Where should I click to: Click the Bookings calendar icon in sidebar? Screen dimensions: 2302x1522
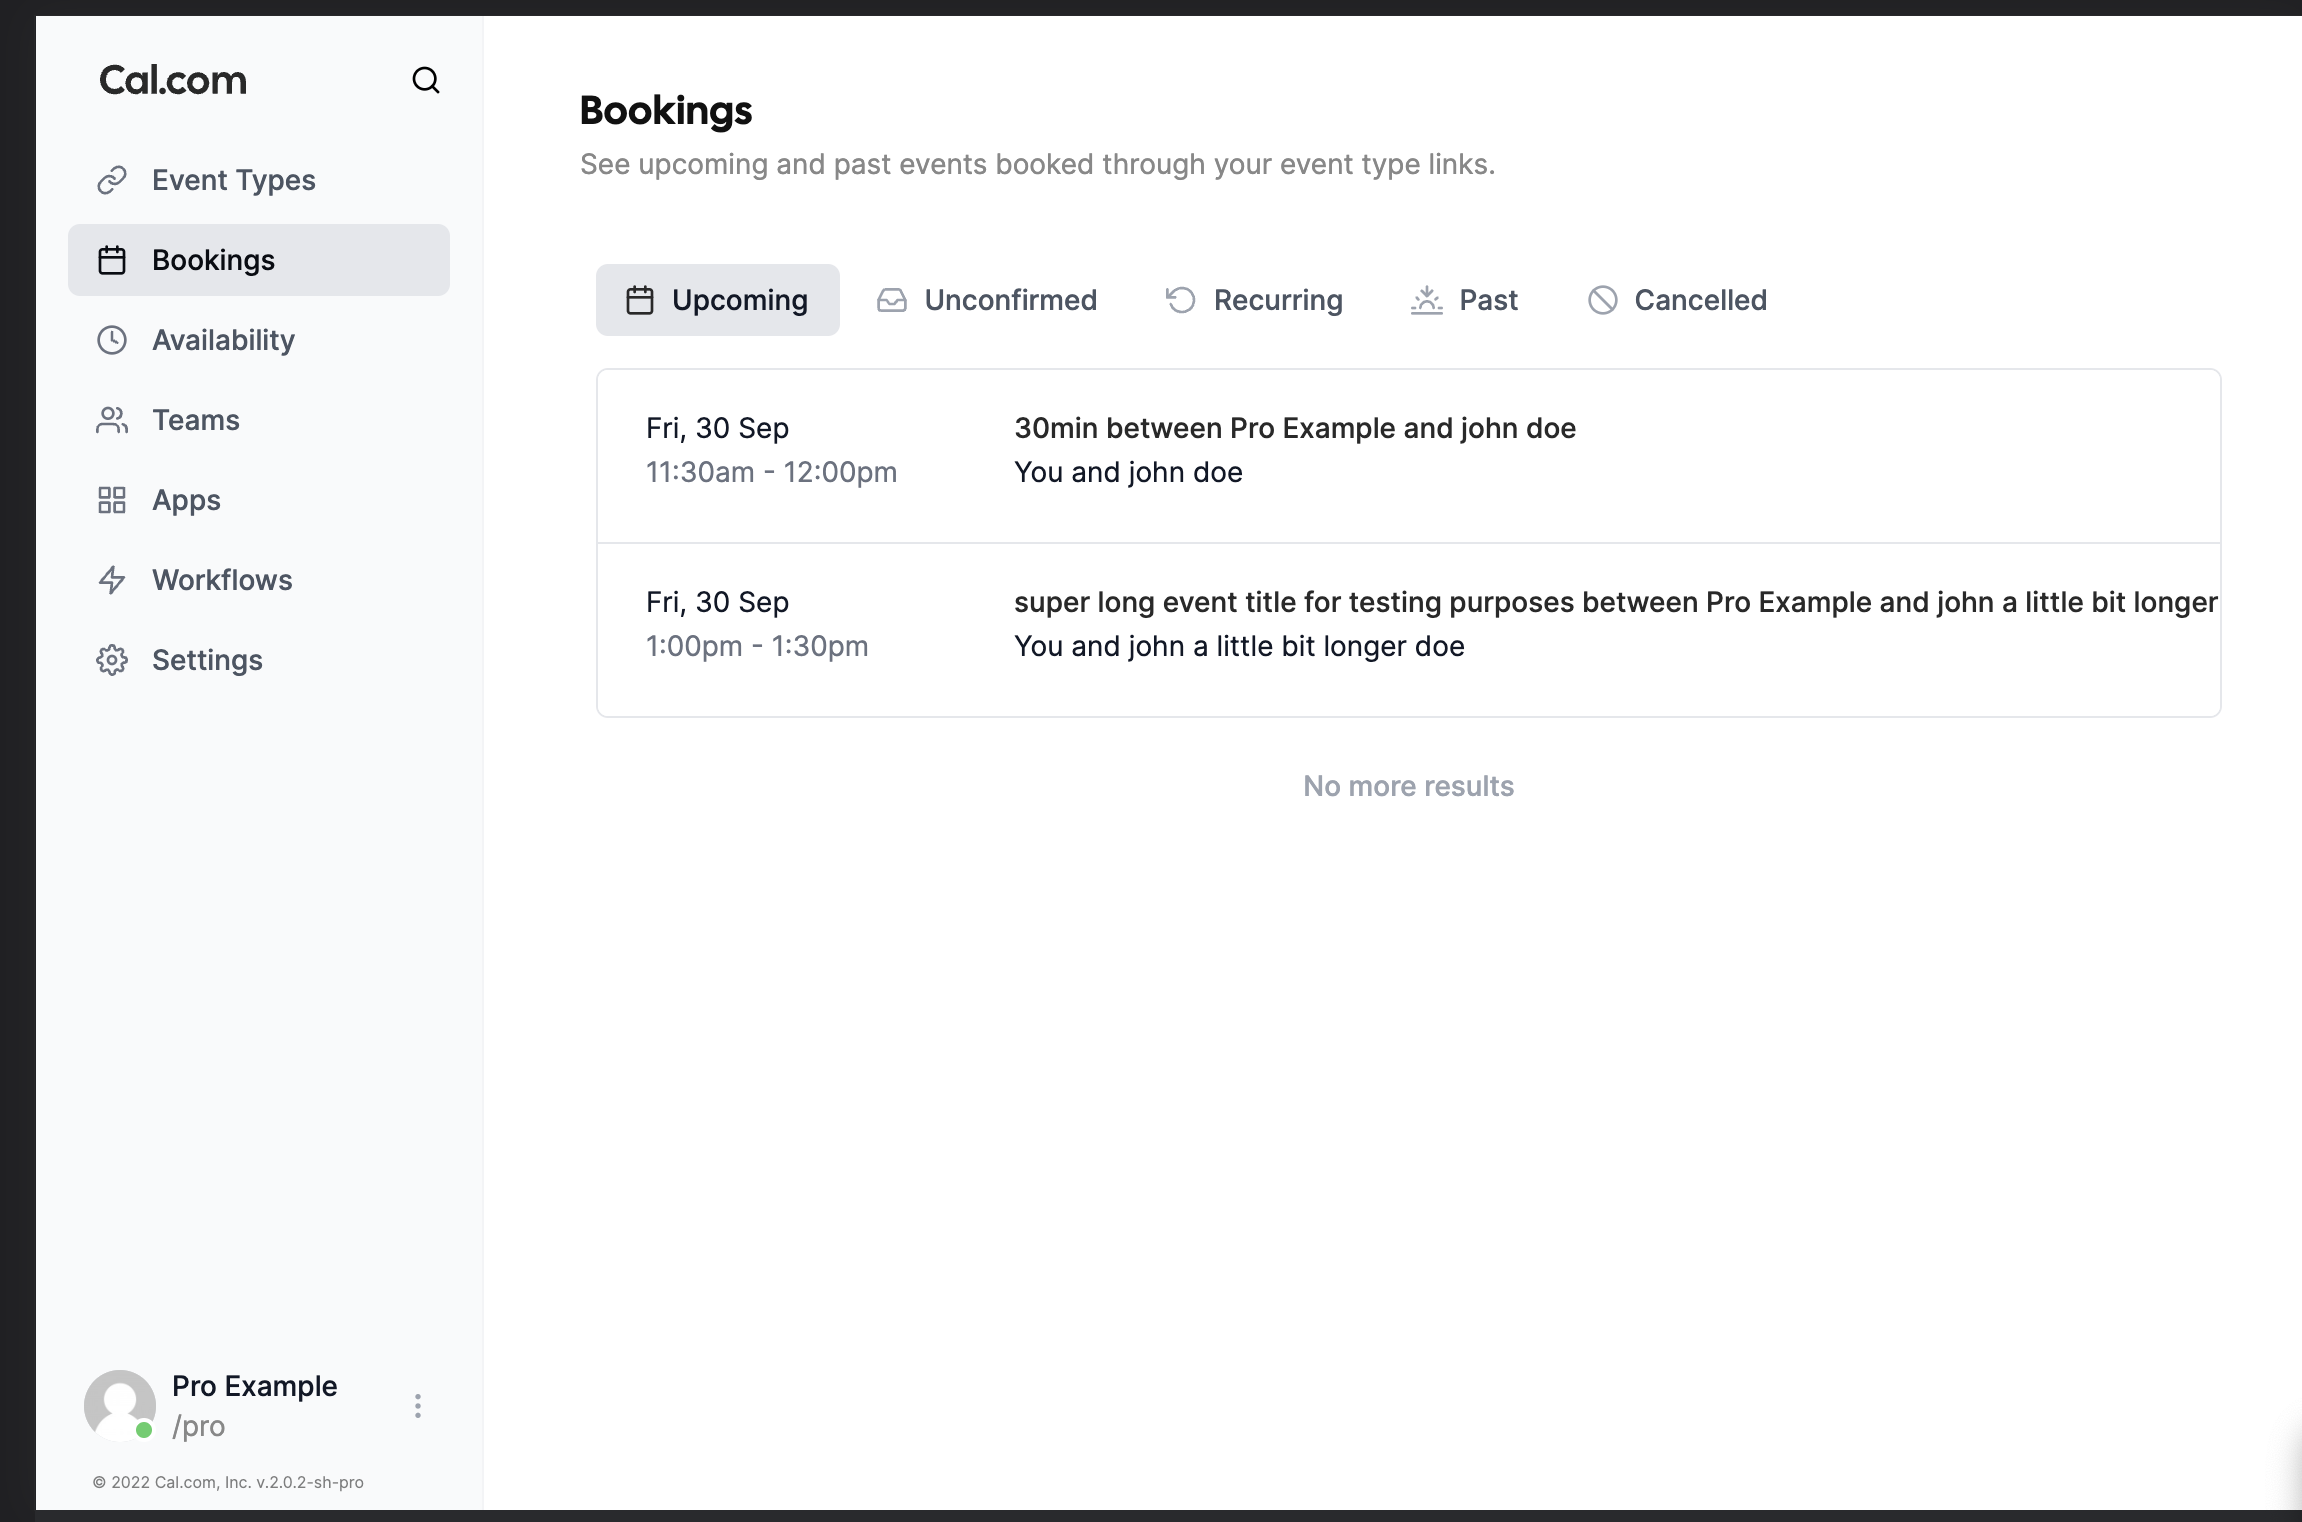tap(112, 260)
